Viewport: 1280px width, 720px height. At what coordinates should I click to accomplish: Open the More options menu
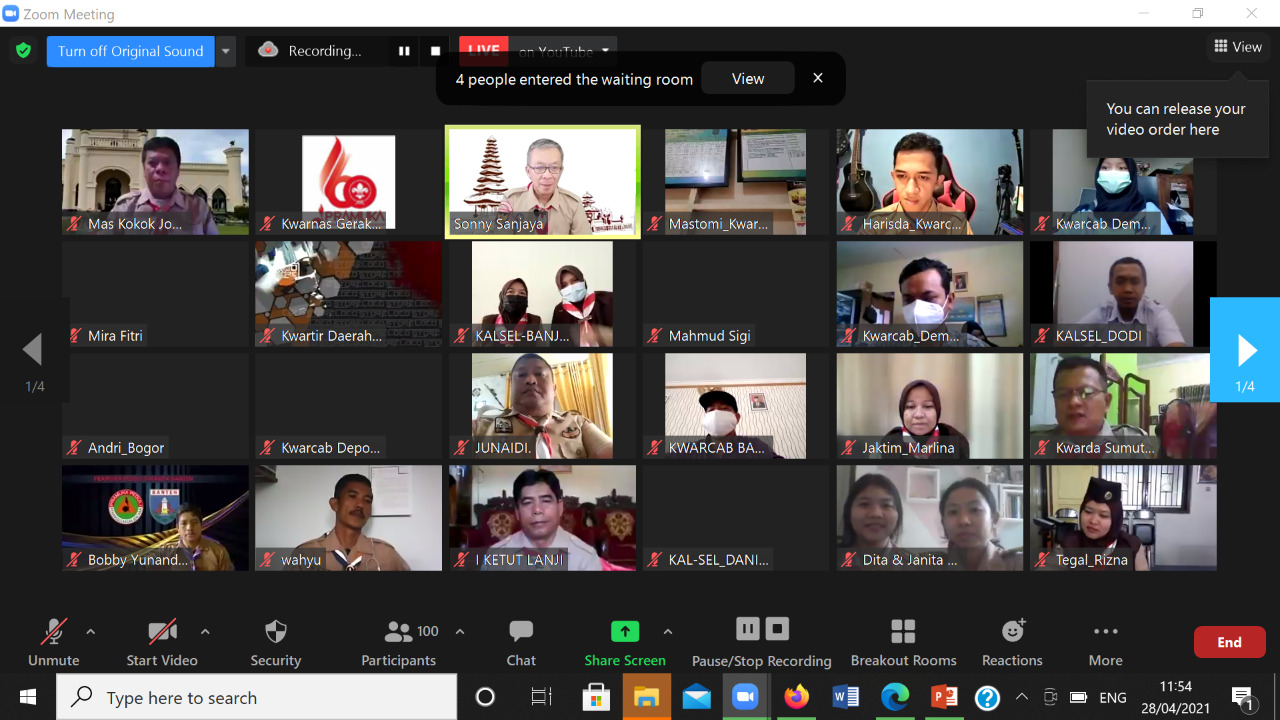(1105, 642)
